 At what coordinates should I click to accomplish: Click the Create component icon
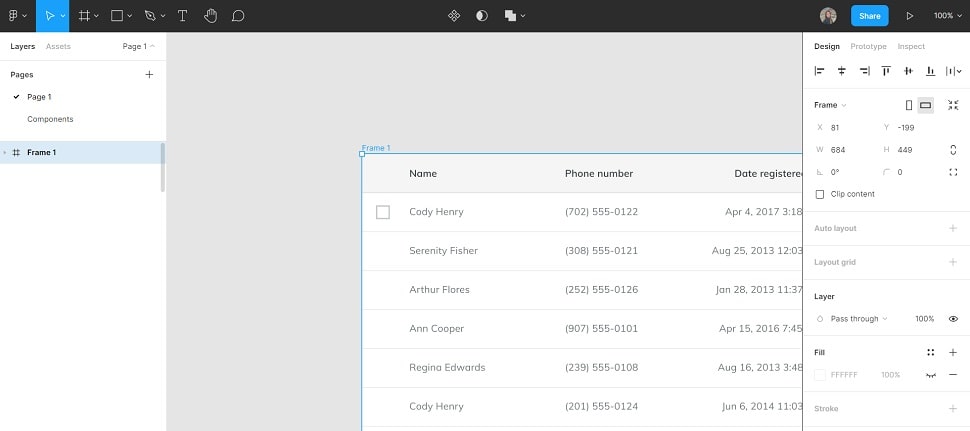coord(453,16)
